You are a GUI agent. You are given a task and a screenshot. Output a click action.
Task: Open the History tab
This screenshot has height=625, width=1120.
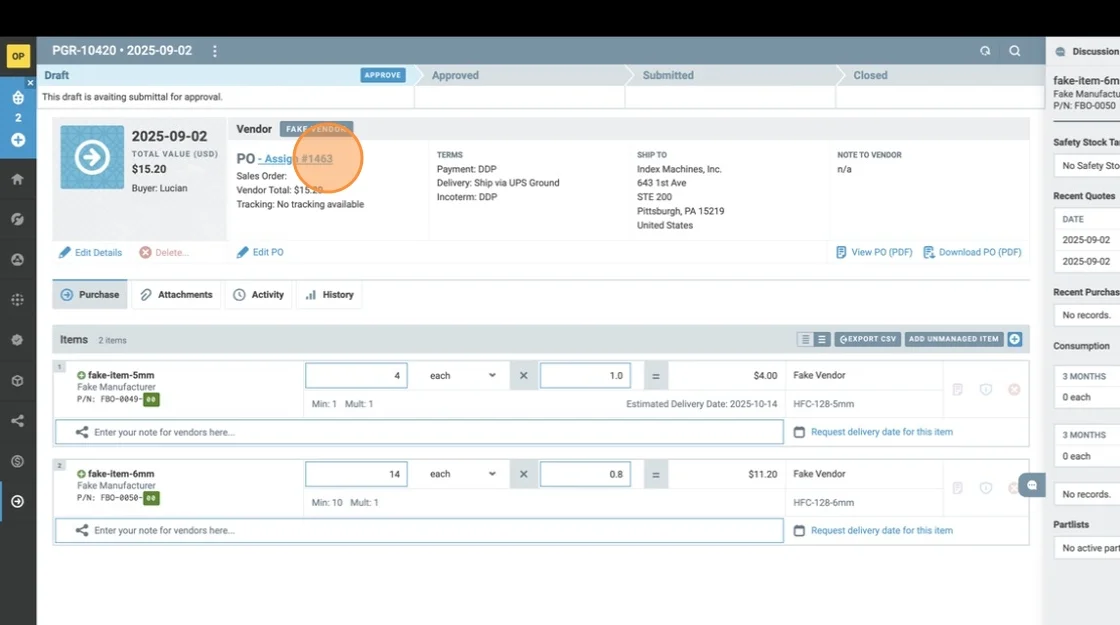click(330, 295)
